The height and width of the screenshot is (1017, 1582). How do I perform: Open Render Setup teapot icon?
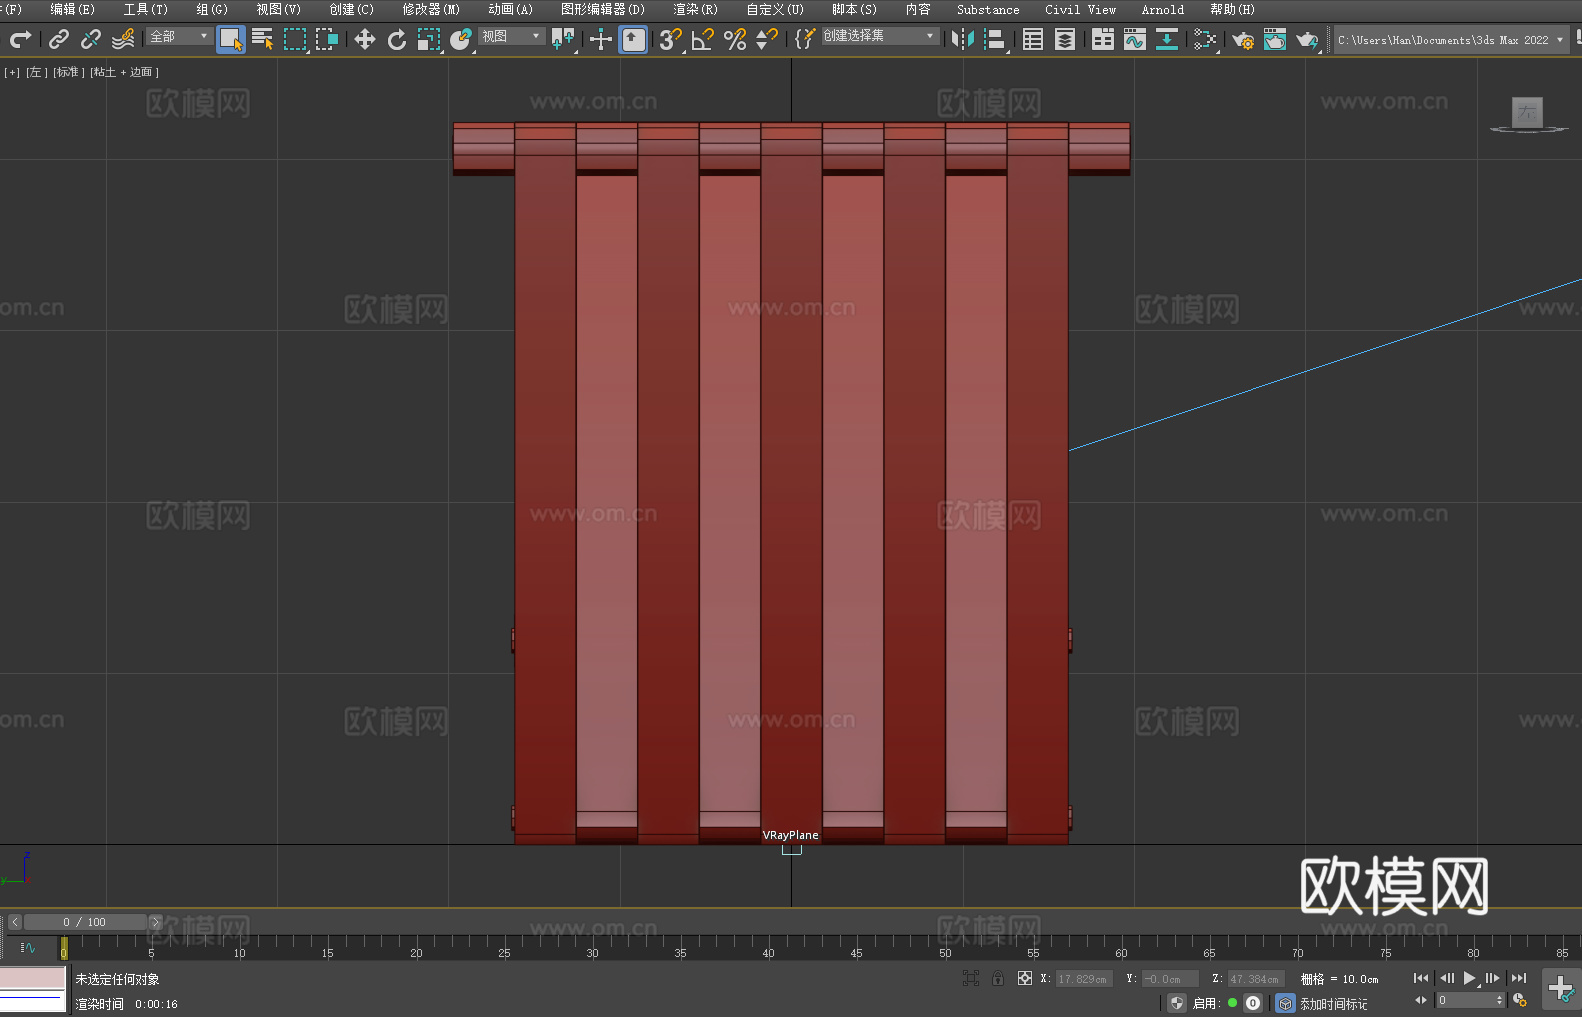coord(1243,39)
